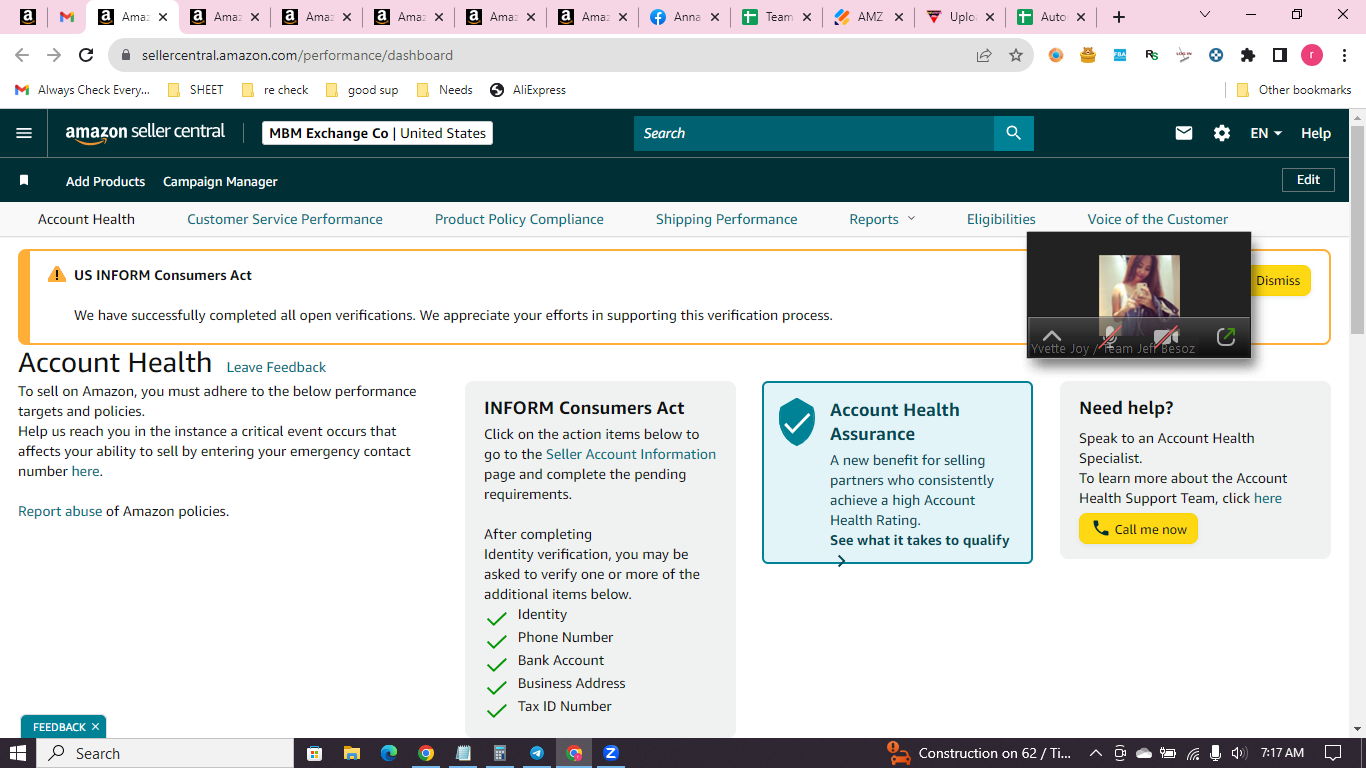Screen dimensions: 1366x768
Task: Show hidden system tray icons
Action: click(1095, 753)
